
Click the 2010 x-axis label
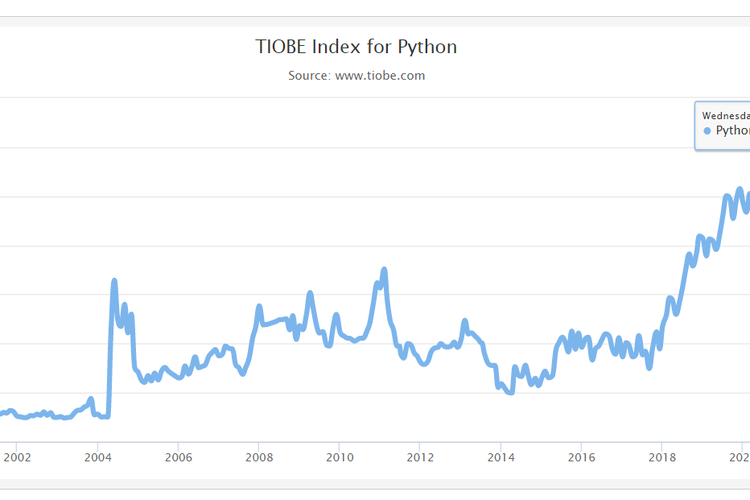coord(339,458)
